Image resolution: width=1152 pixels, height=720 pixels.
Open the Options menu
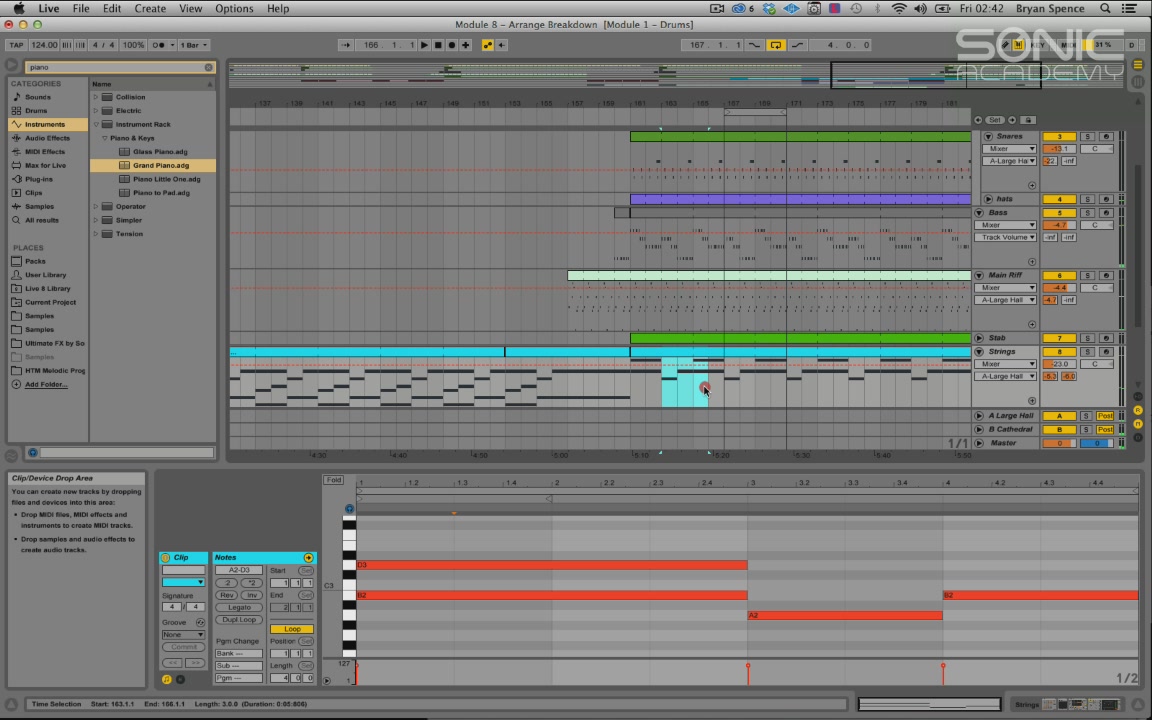[x=234, y=8]
